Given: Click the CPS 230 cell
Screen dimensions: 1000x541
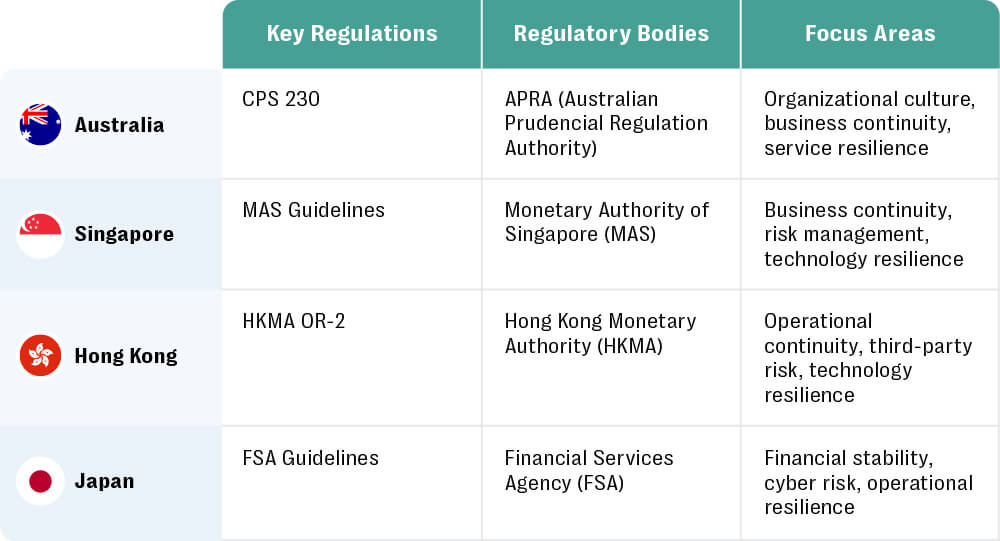Looking at the screenshot, I should coord(281,99).
